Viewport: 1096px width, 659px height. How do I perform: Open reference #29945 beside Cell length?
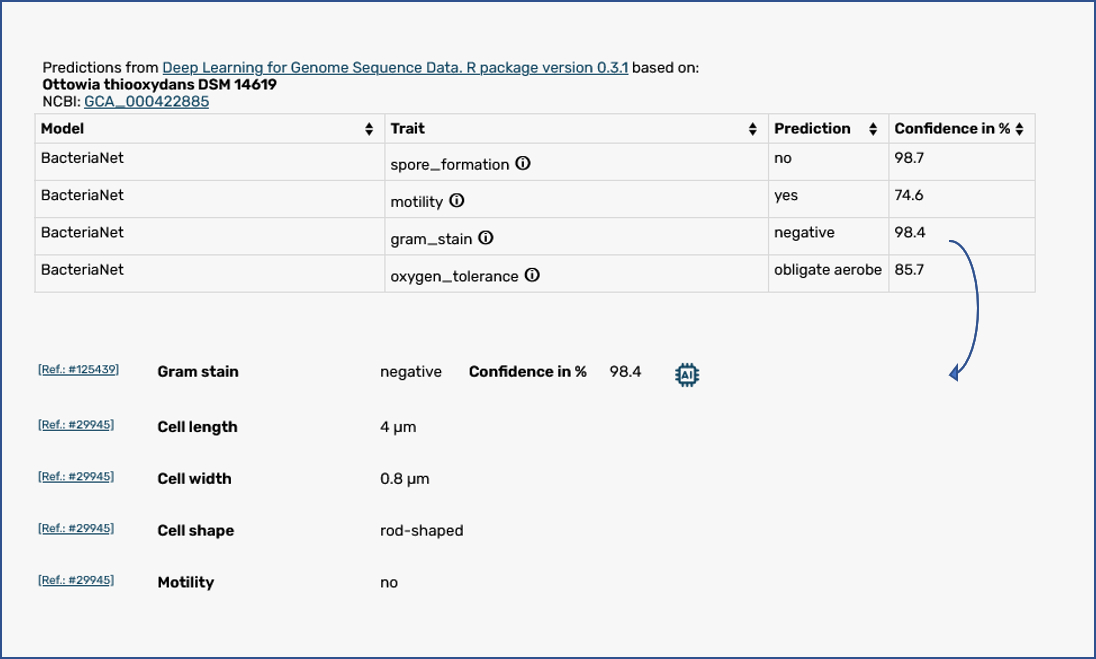(76, 424)
